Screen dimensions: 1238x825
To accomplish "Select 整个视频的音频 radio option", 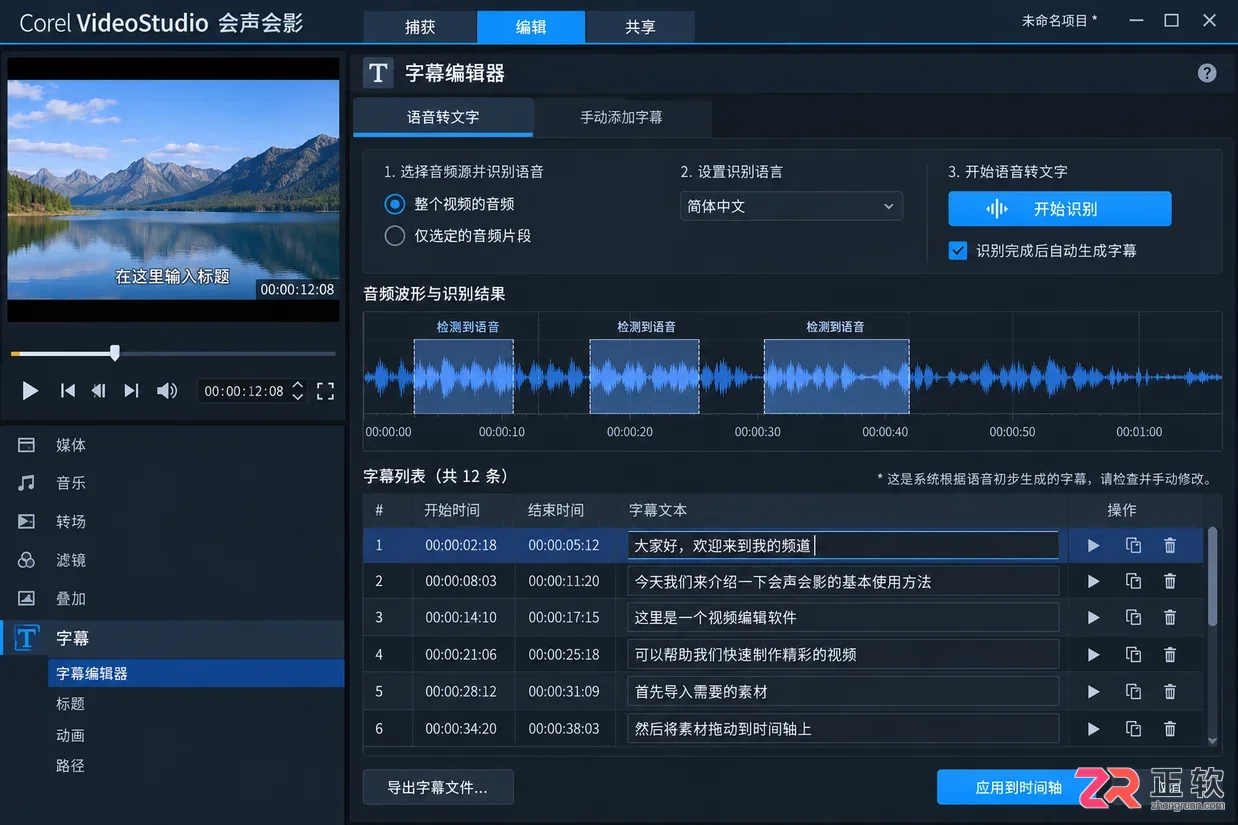I will (x=395, y=204).
